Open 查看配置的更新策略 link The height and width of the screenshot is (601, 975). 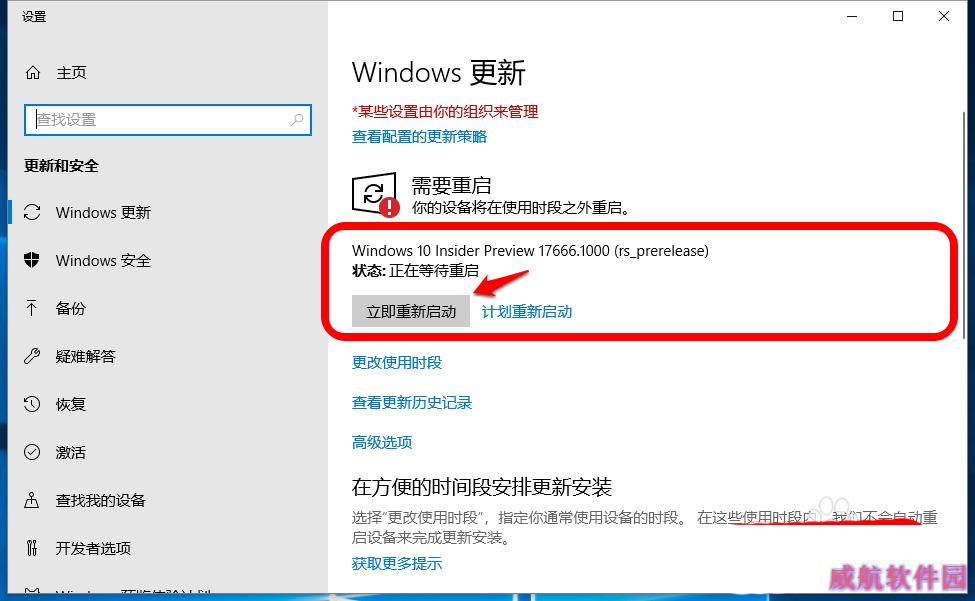pos(419,137)
